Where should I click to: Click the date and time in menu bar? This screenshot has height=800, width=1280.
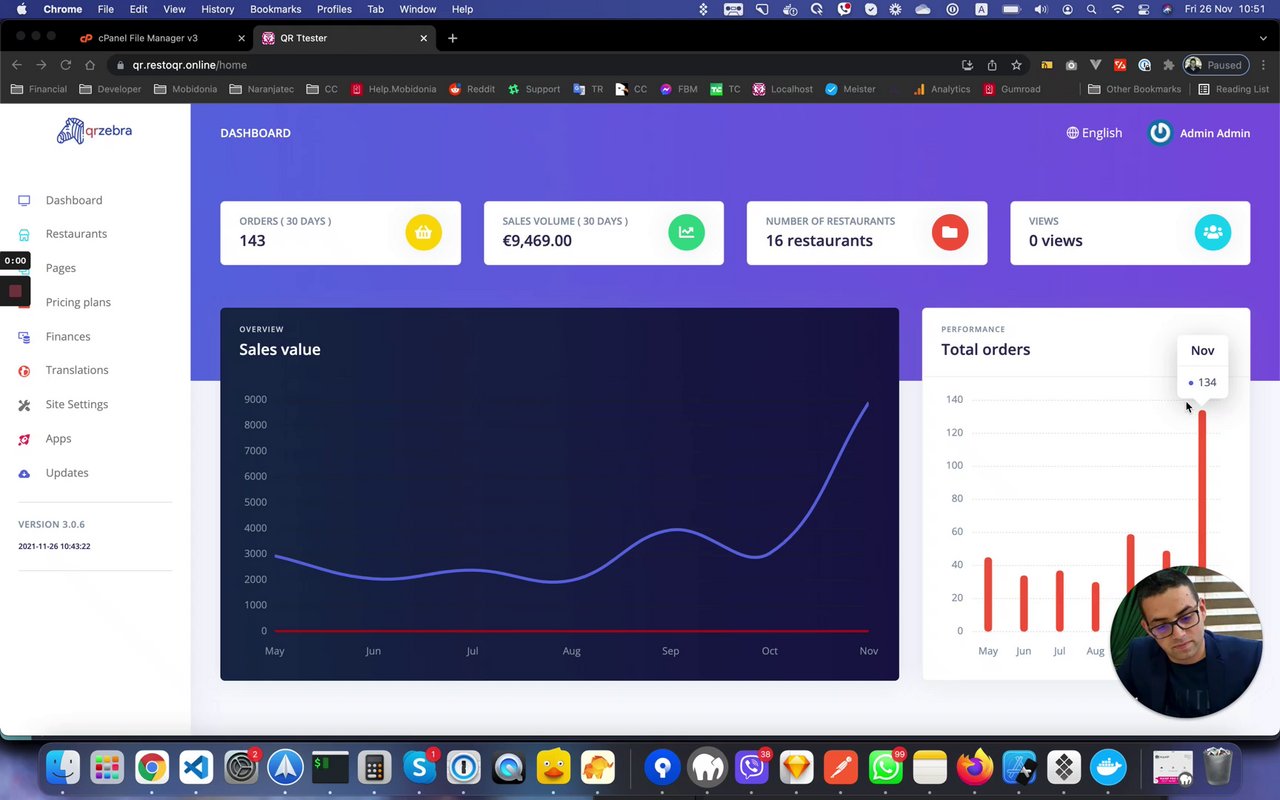[x=1225, y=9]
